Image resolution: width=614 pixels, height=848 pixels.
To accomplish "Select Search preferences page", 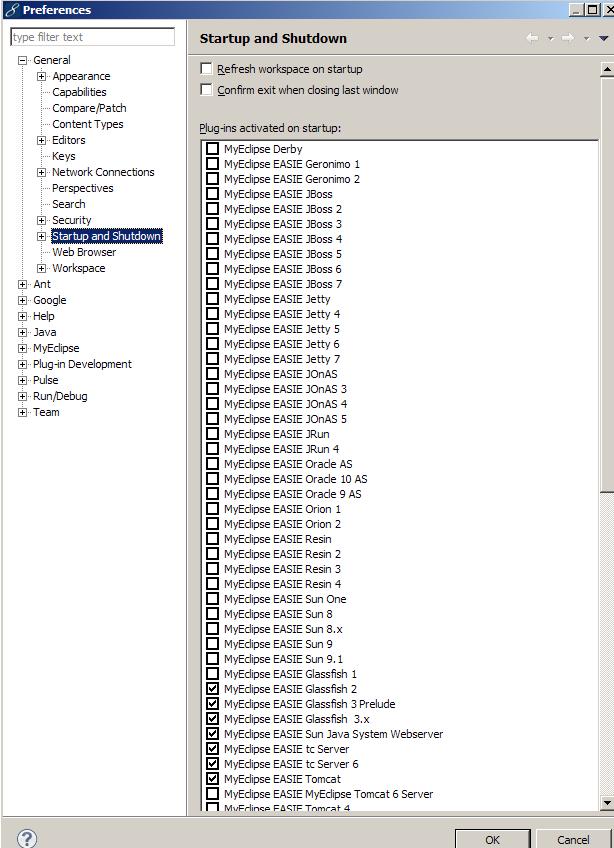I will pos(69,204).
